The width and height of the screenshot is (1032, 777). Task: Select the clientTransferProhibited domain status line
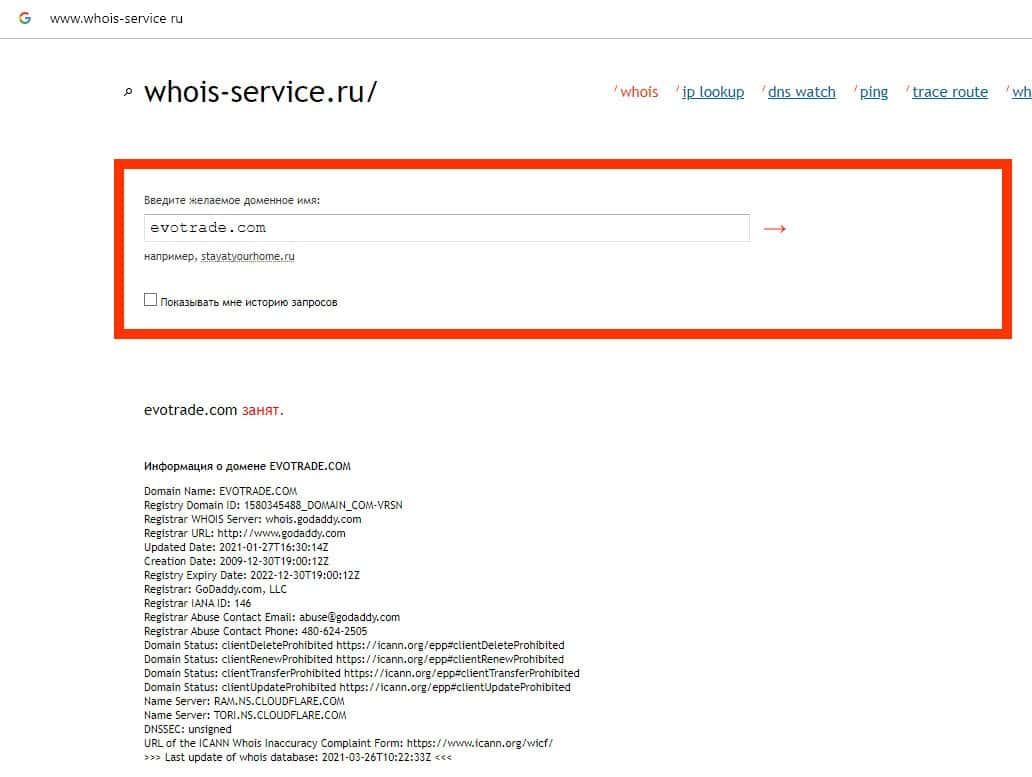[x=362, y=673]
